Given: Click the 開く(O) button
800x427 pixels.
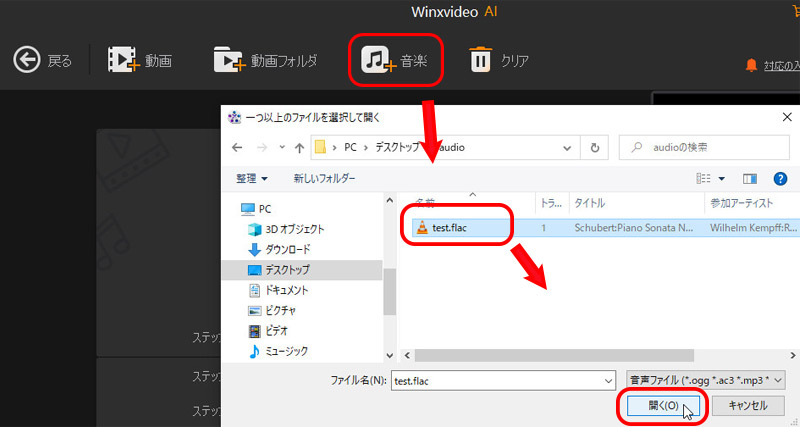Looking at the screenshot, I should (x=663, y=406).
